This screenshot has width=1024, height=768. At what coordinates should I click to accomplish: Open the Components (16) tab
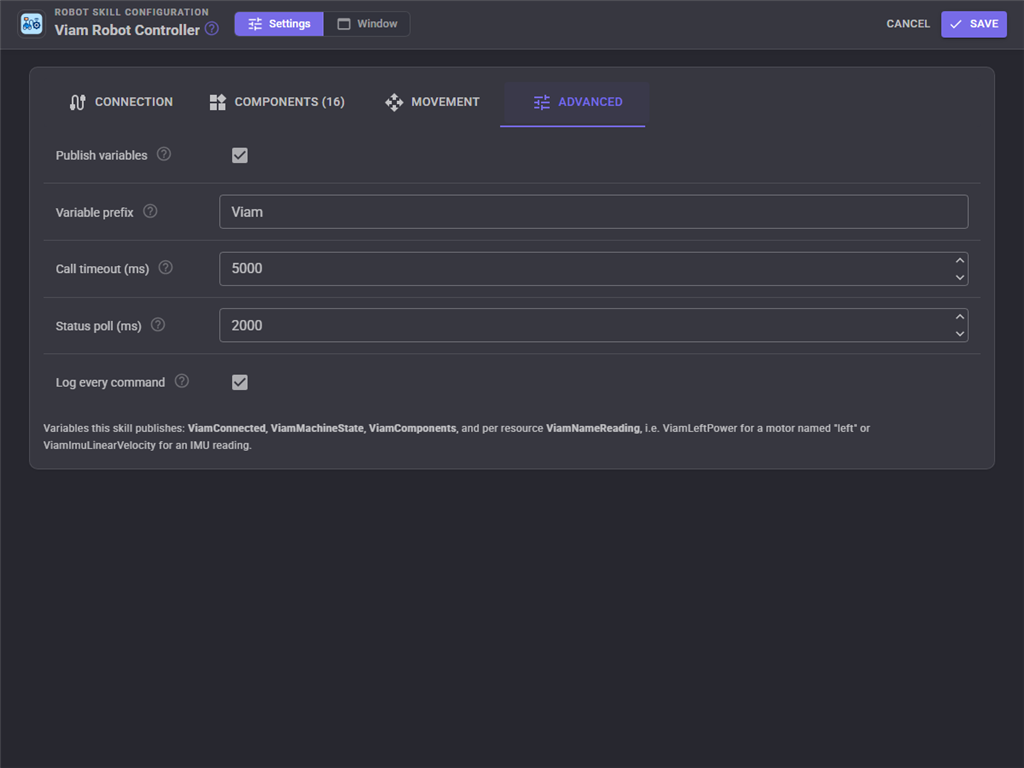click(x=277, y=102)
